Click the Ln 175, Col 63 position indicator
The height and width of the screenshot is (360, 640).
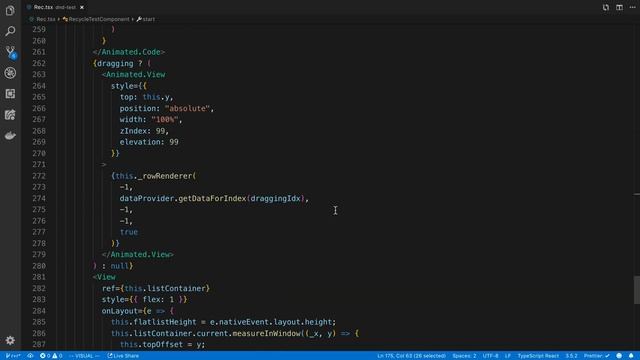411,356
